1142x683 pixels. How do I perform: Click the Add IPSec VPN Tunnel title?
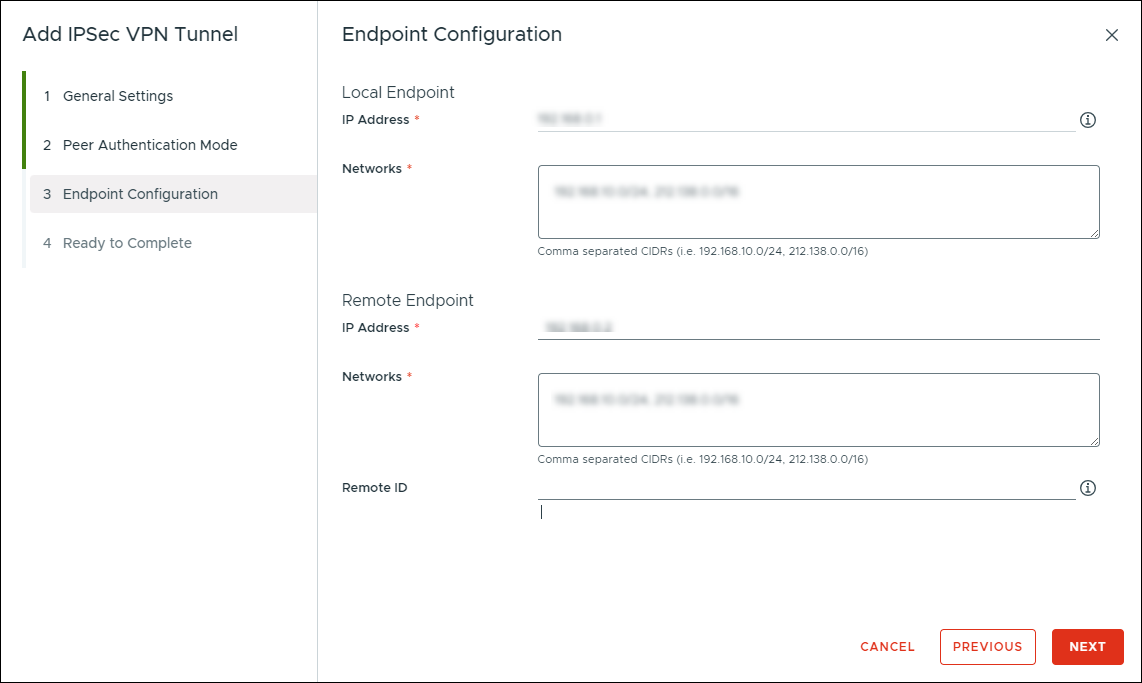130,33
